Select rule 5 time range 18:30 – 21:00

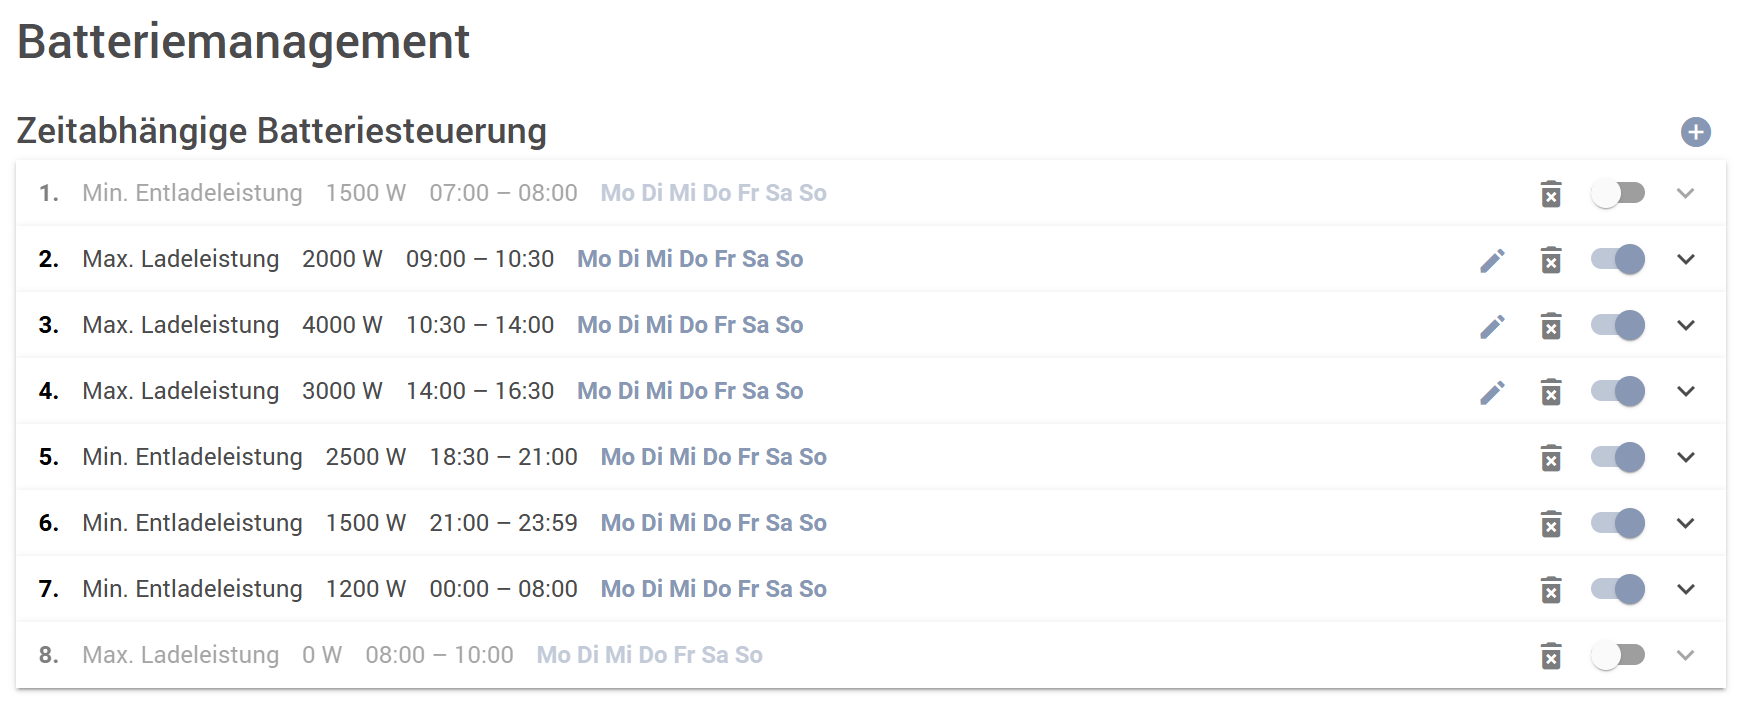(x=503, y=457)
